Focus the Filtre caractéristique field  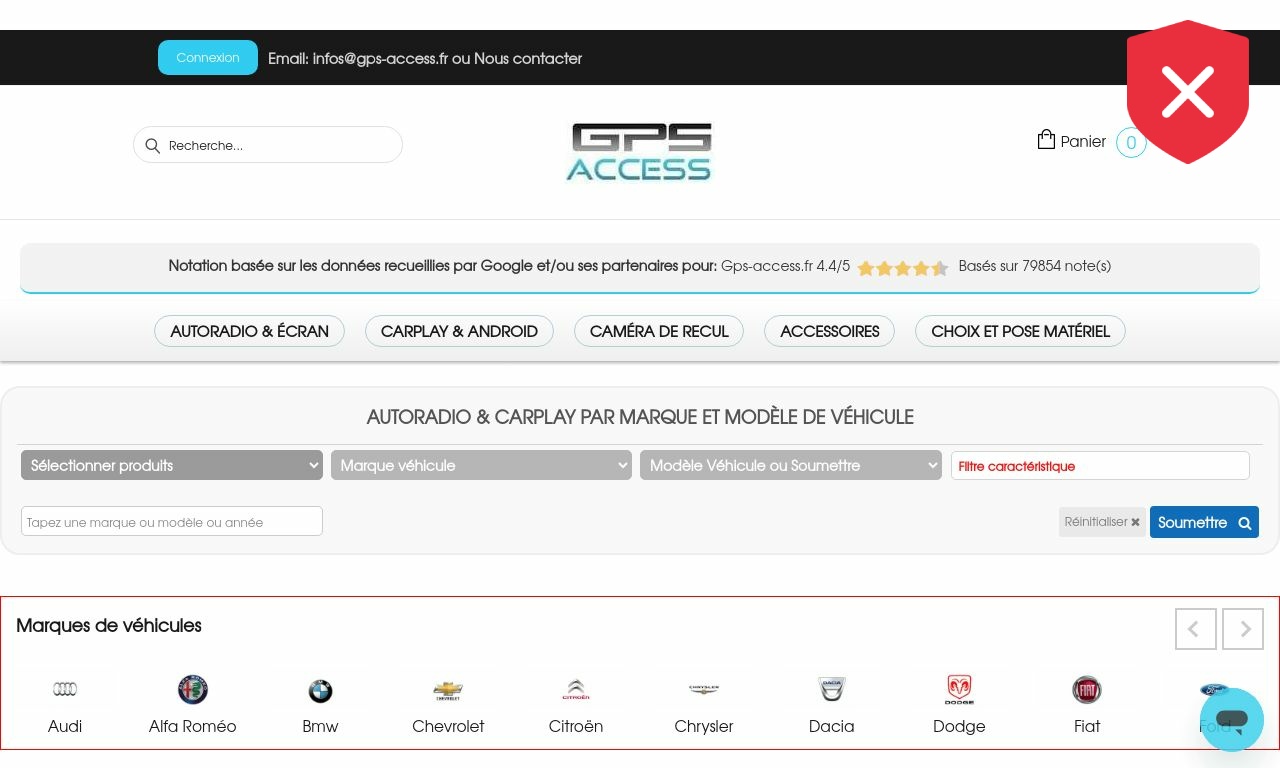pyautogui.click(x=1100, y=466)
